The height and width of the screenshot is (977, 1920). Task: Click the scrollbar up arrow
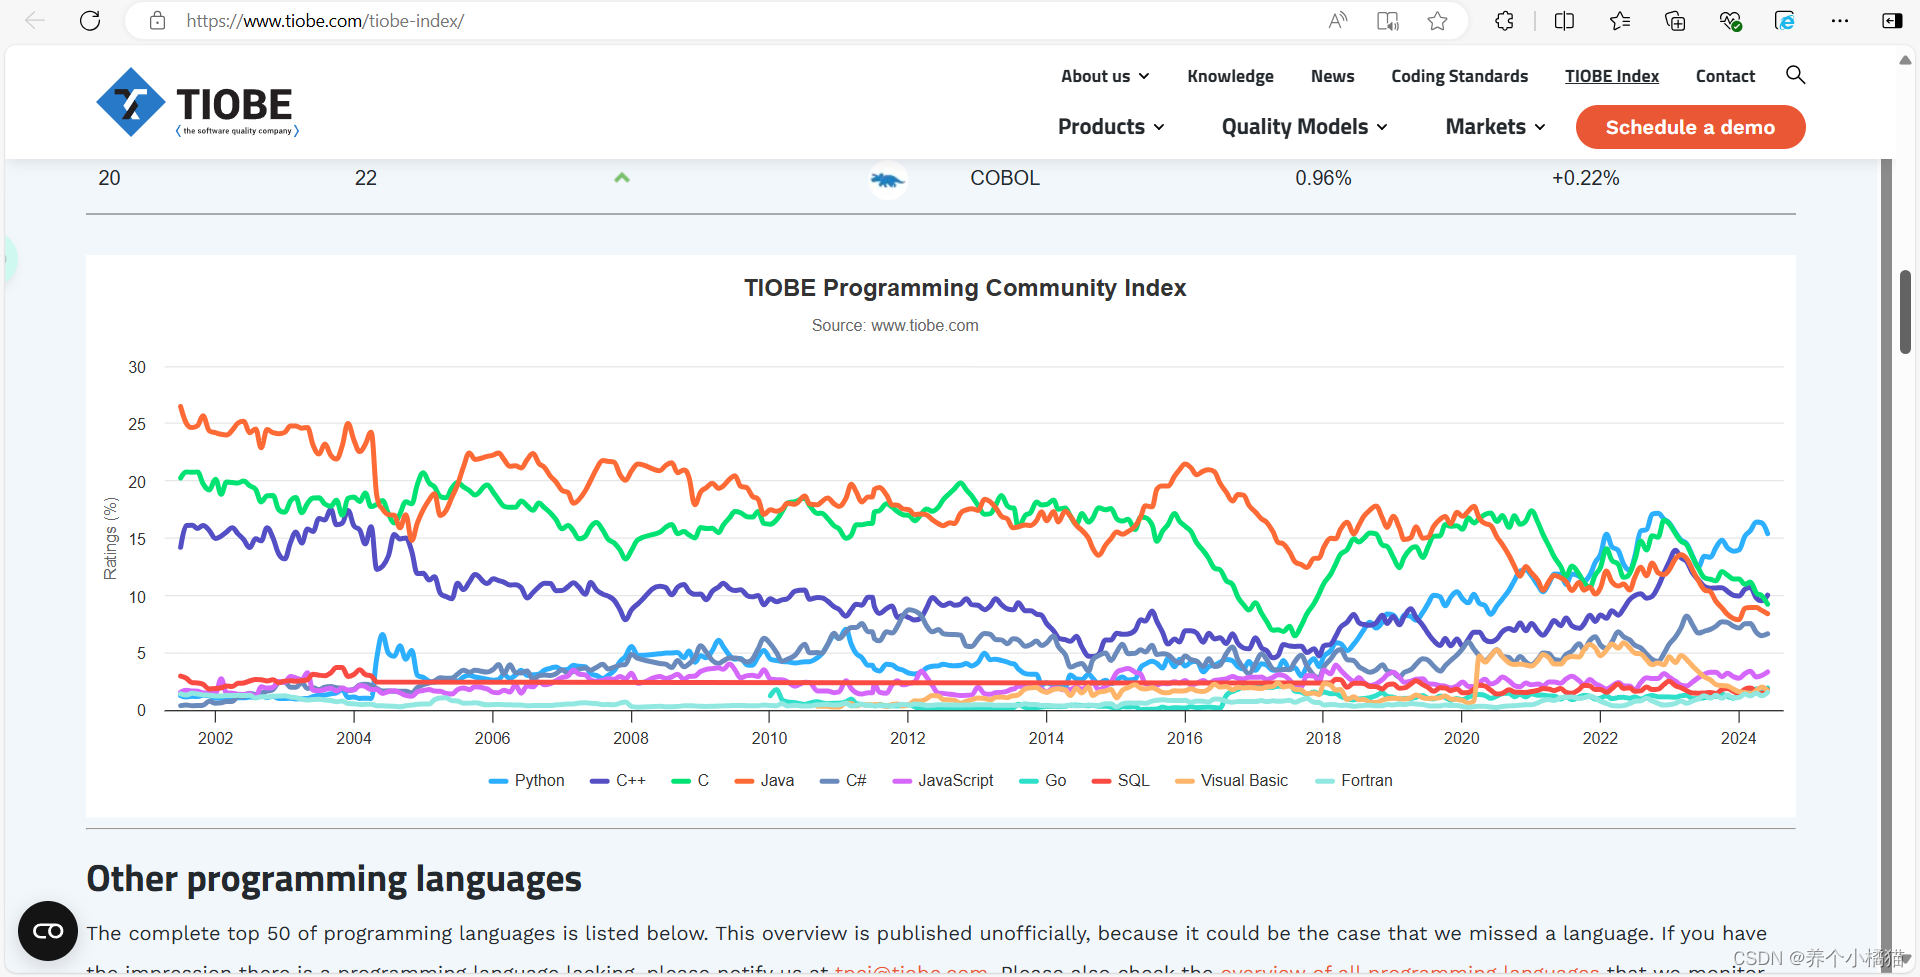[1905, 61]
